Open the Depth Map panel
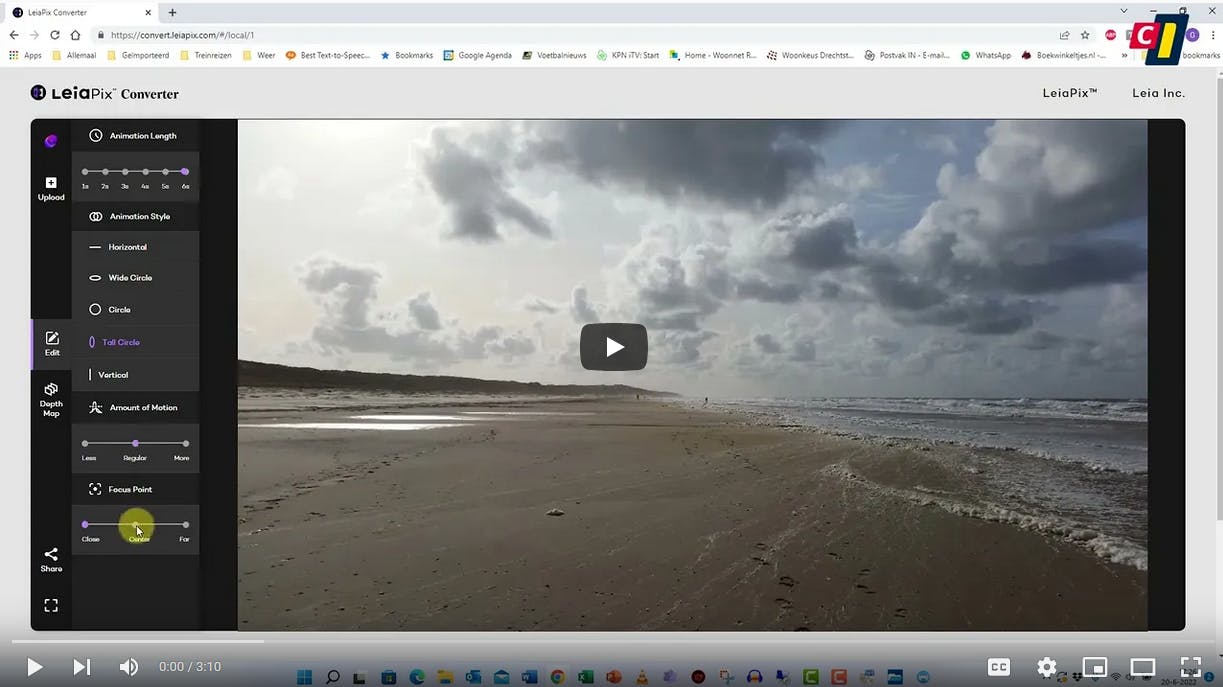This screenshot has height=687, width=1223. [x=51, y=400]
